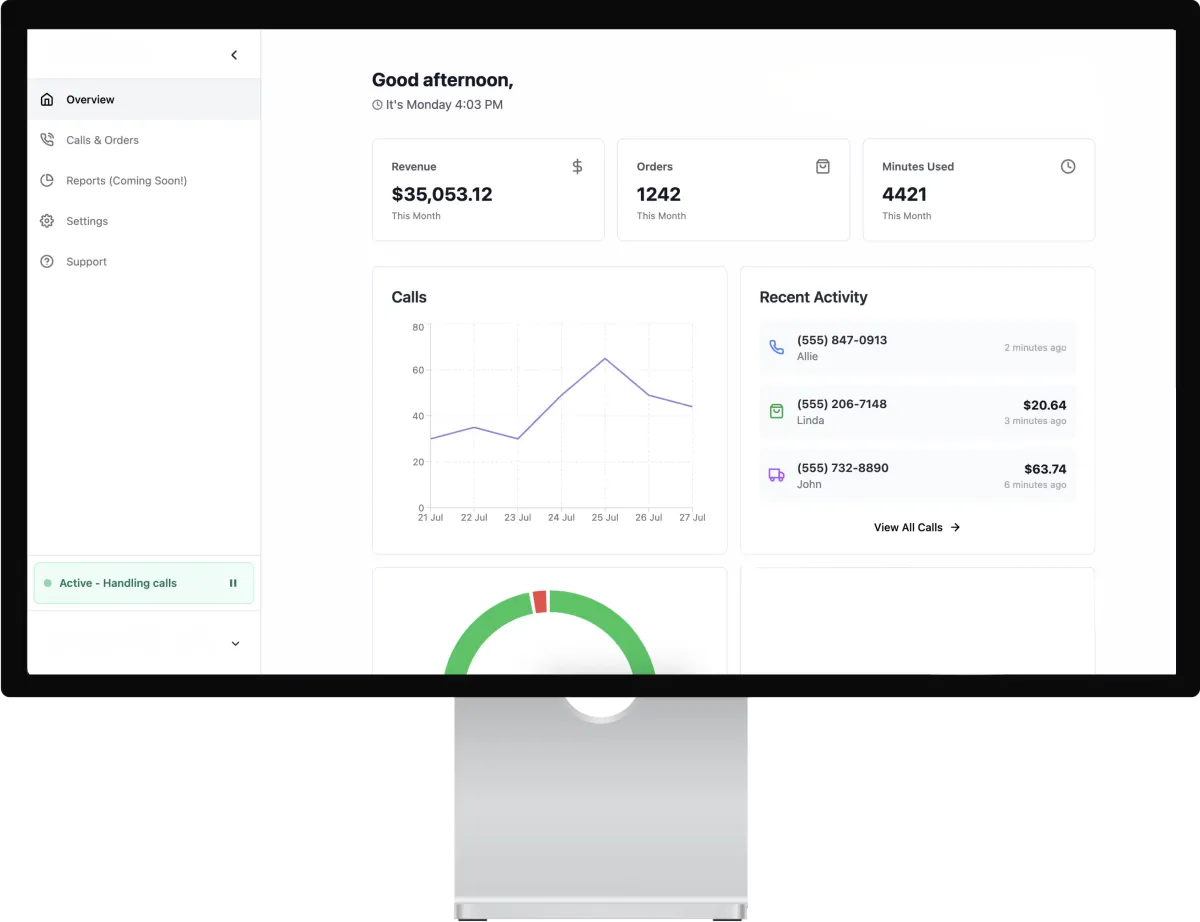Click View All Calls link
This screenshot has height=922, width=1200.
coord(917,527)
